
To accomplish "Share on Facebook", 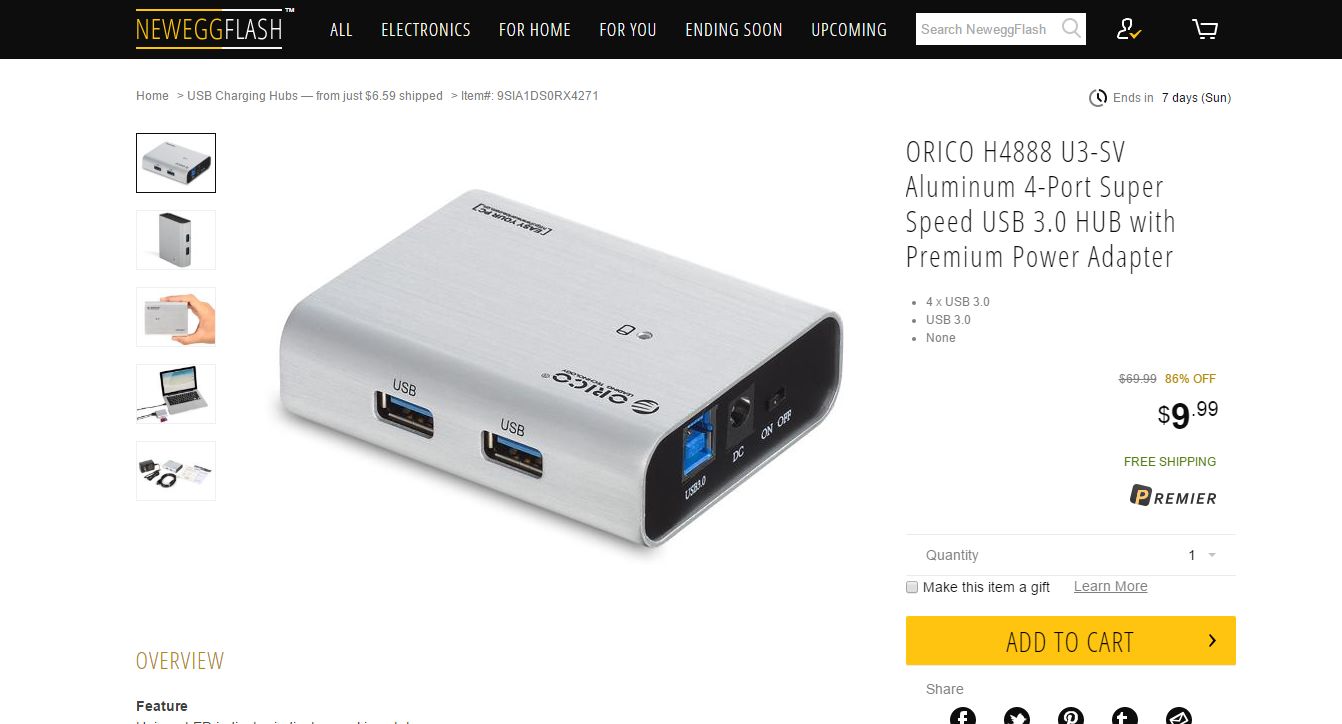I will (x=962, y=716).
